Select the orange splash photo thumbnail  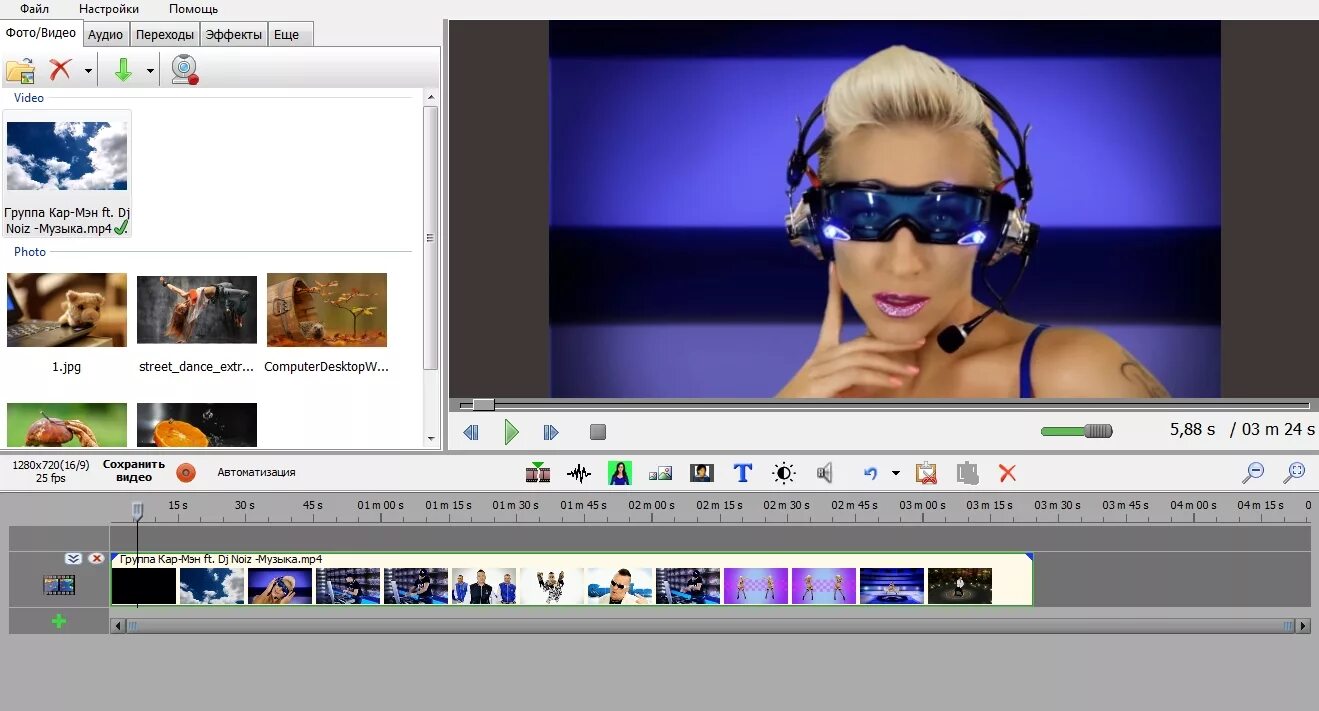click(x=197, y=425)
